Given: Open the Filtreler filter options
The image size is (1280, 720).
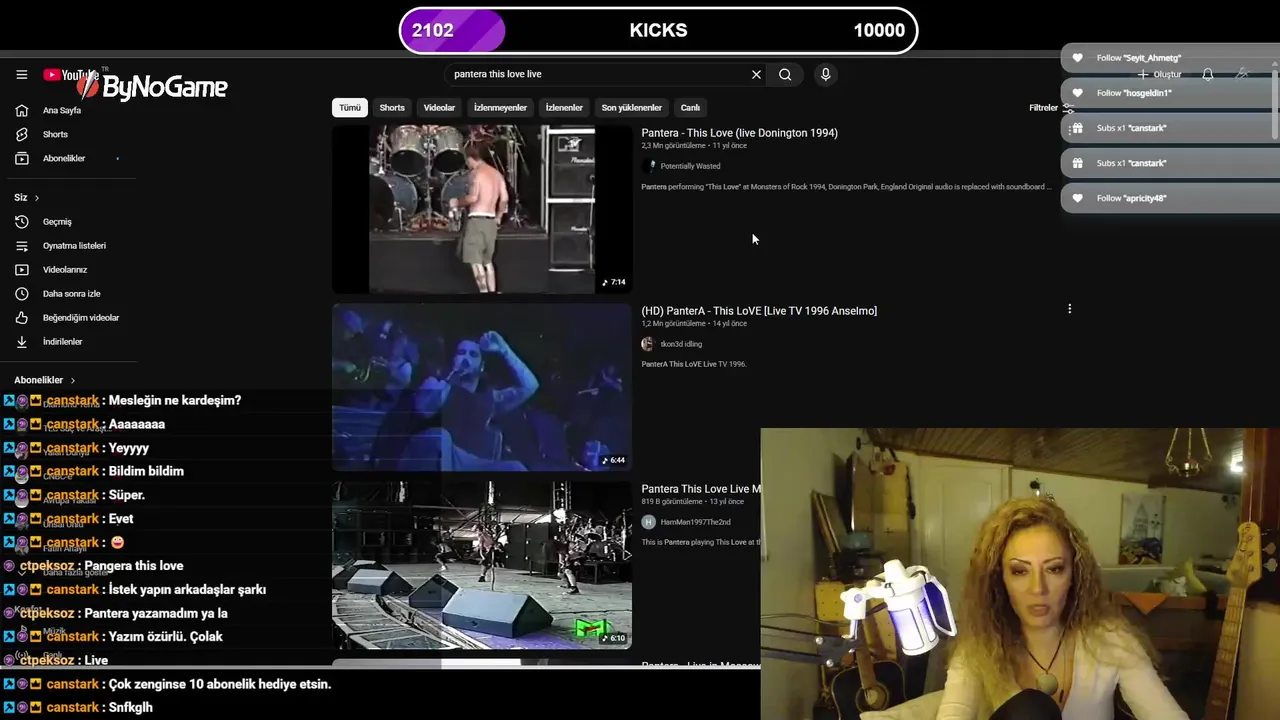Looking at the screenshot, I should pyautogui.click(x=1051, y=108).
